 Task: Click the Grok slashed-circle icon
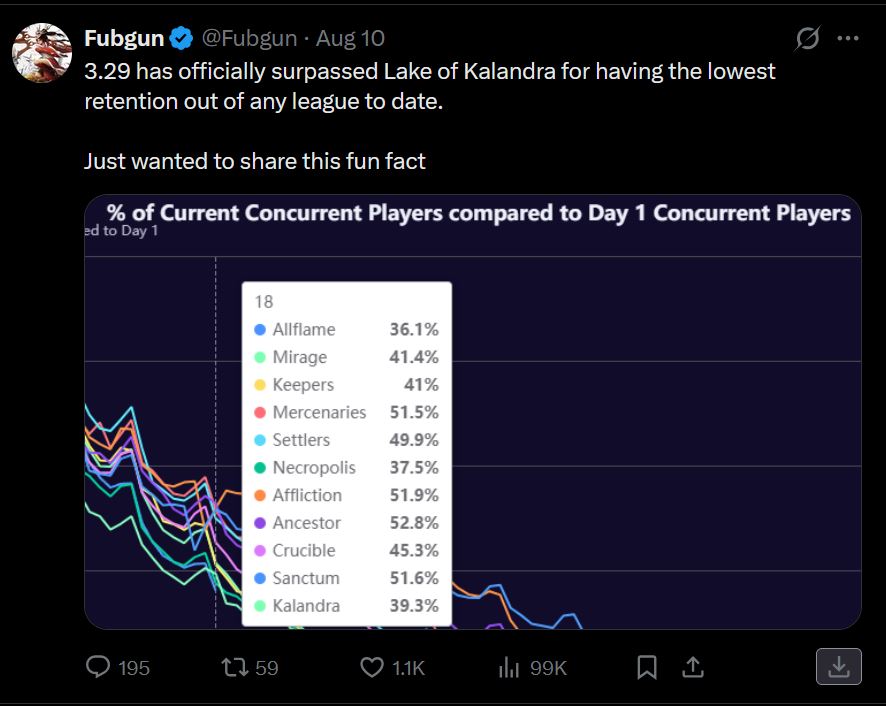(x=807, y=38)
